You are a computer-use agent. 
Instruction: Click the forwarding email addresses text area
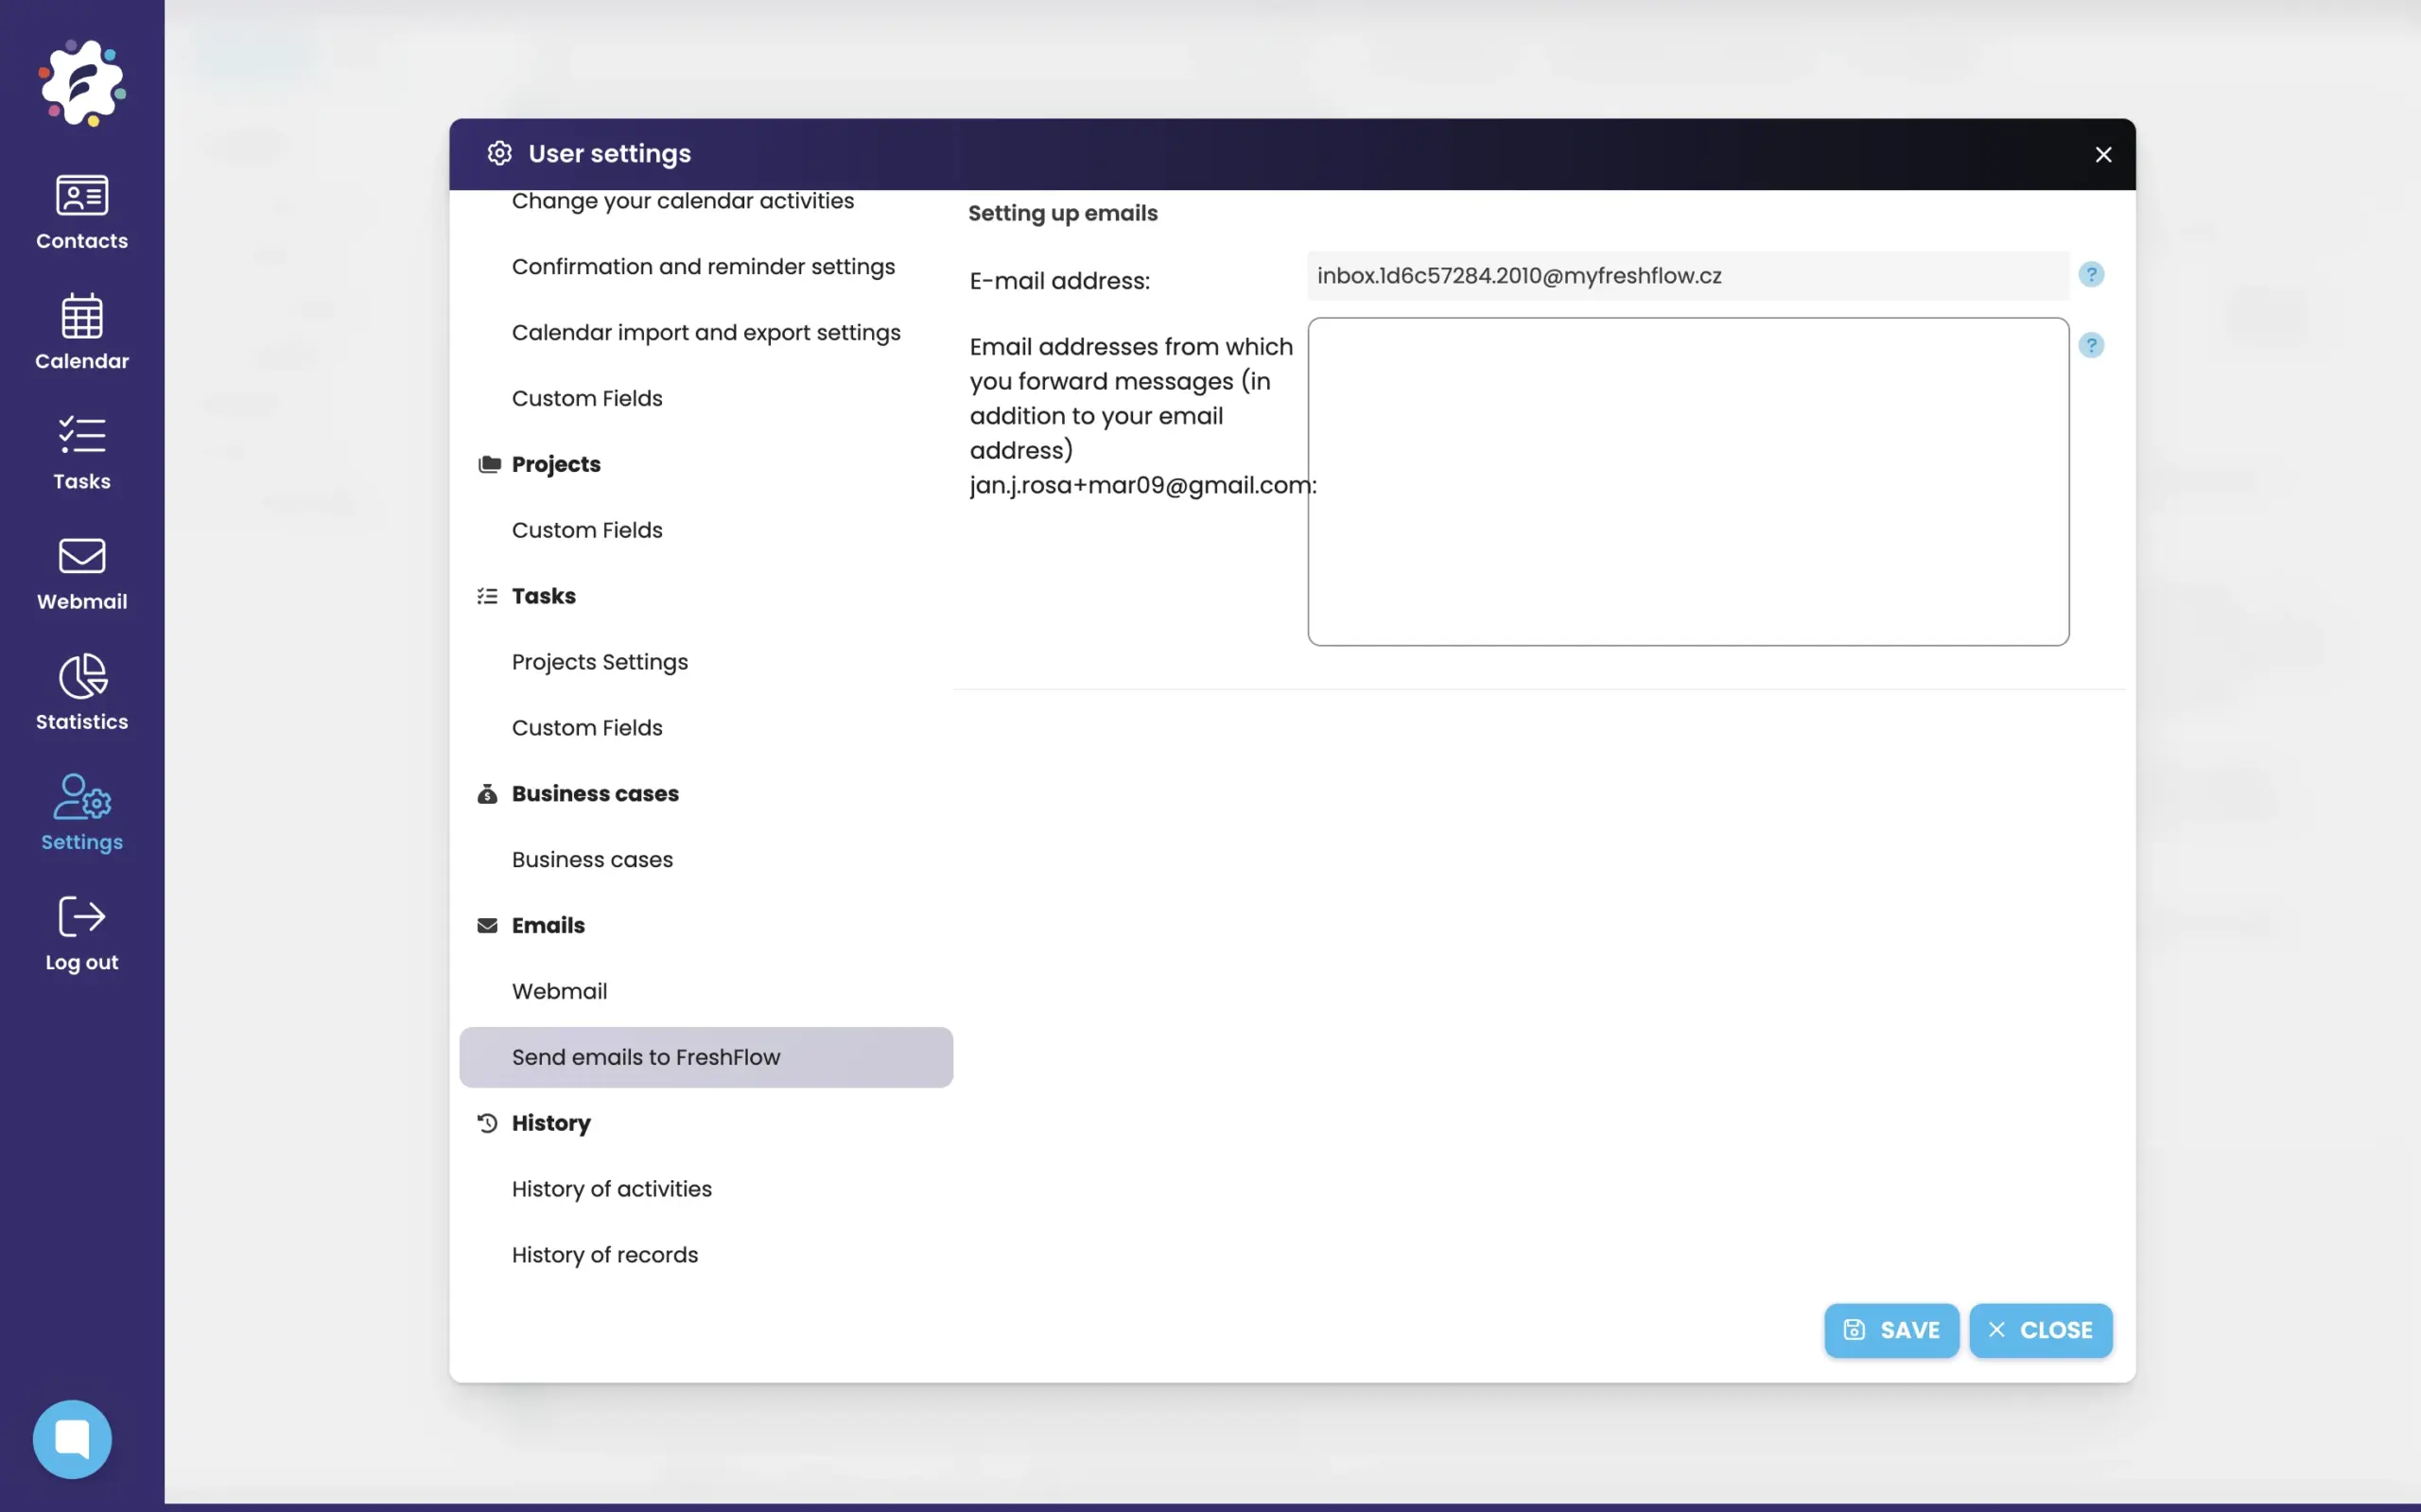pos(1687,481)
